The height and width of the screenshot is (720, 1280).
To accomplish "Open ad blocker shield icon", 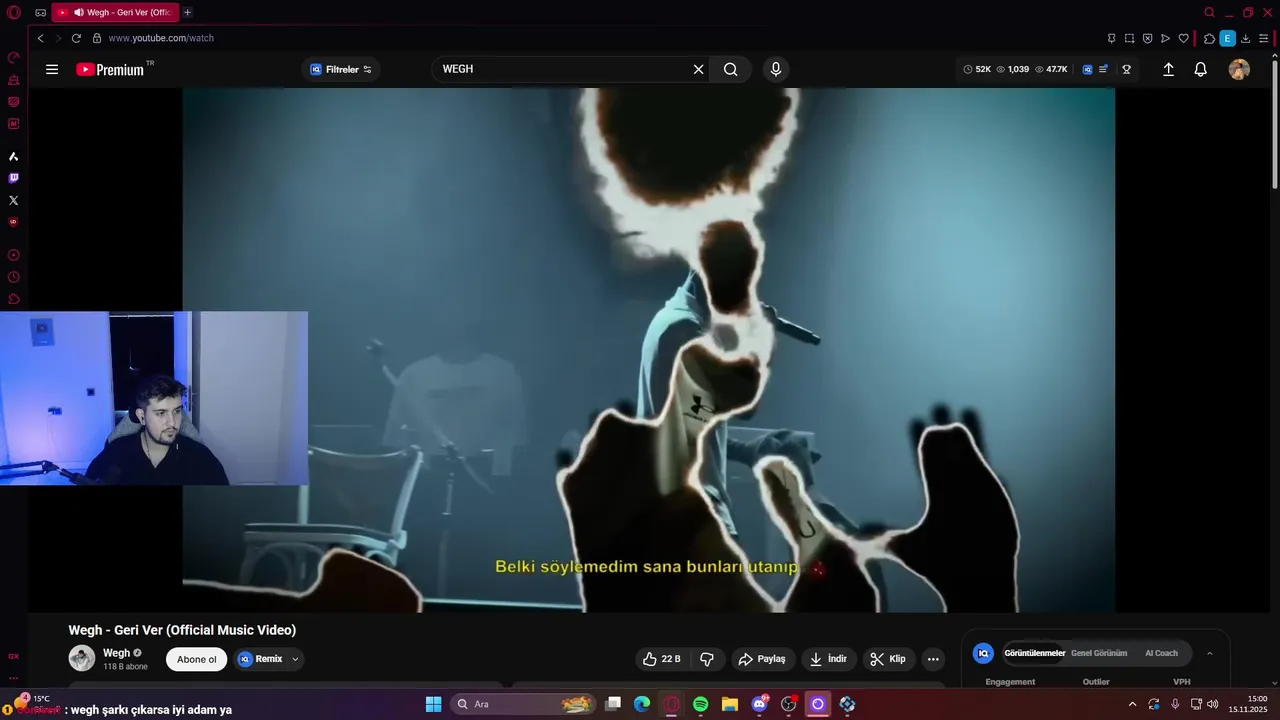I will [1147, 38].
